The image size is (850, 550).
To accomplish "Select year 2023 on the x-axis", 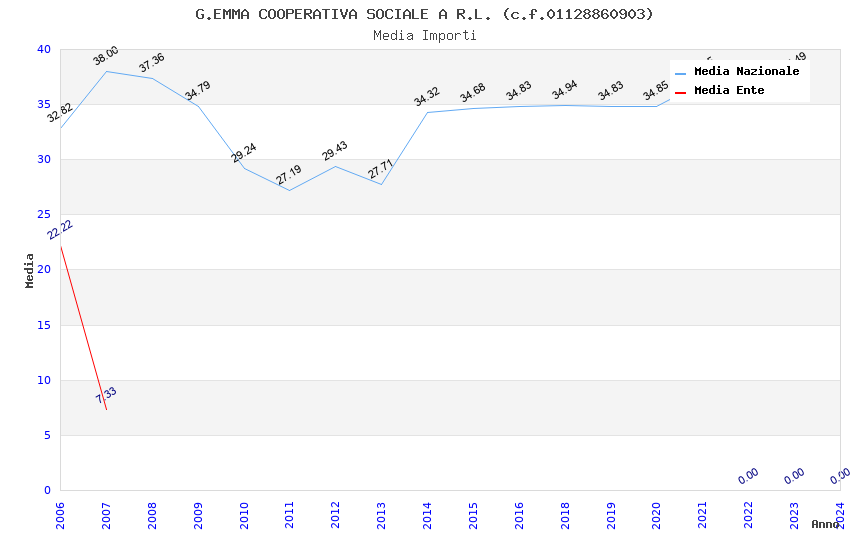I will tap(794, 515).
